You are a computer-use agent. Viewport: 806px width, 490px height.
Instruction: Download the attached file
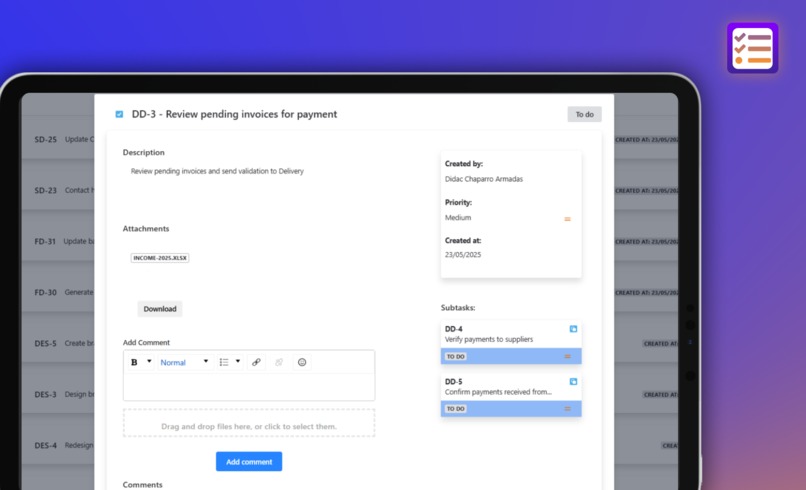pyautogui.click(x=160, y=309)
